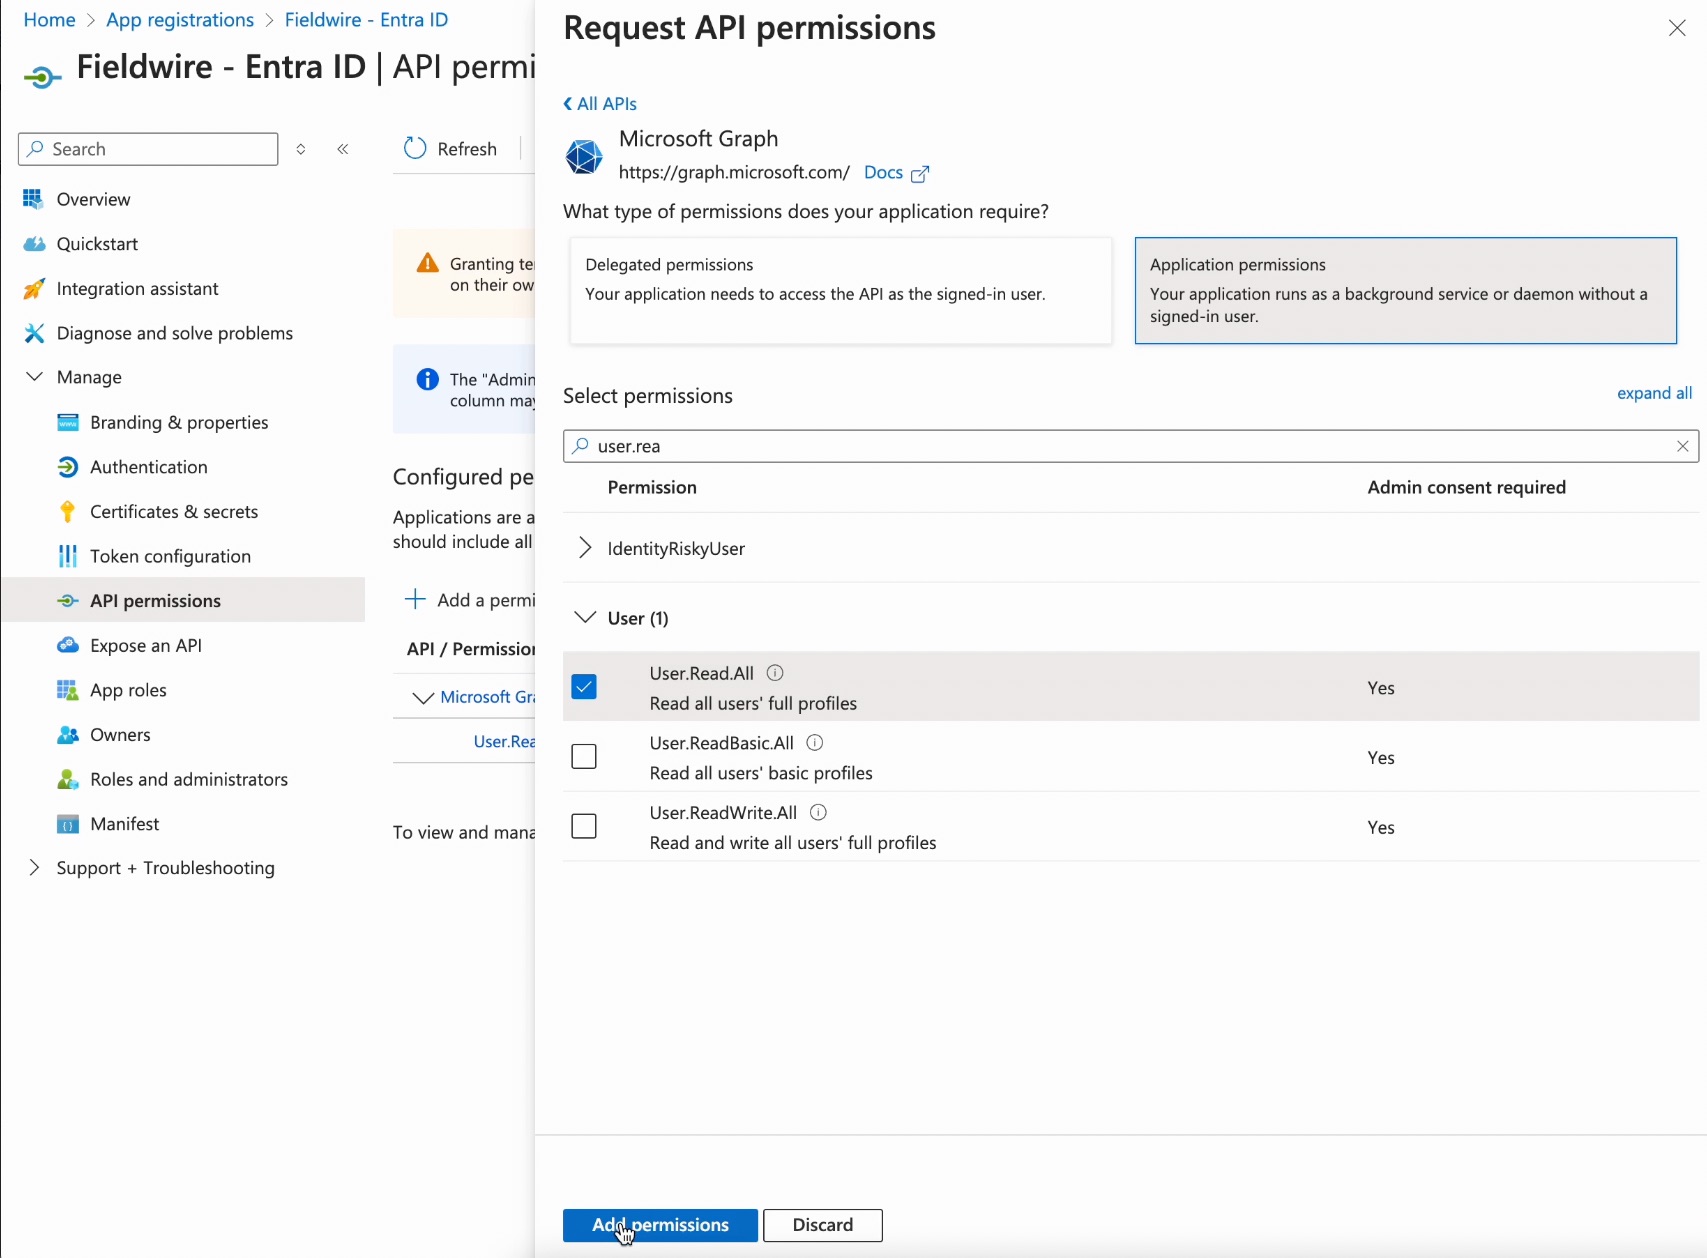
Task: Open the App roles menu item
Action: [x=128, y=690]
